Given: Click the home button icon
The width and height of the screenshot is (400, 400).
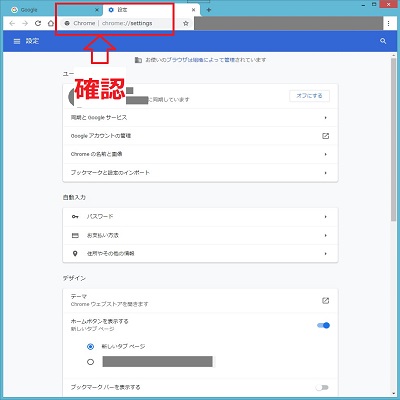Looking at the screenshot, I should [x=51, y=23].
